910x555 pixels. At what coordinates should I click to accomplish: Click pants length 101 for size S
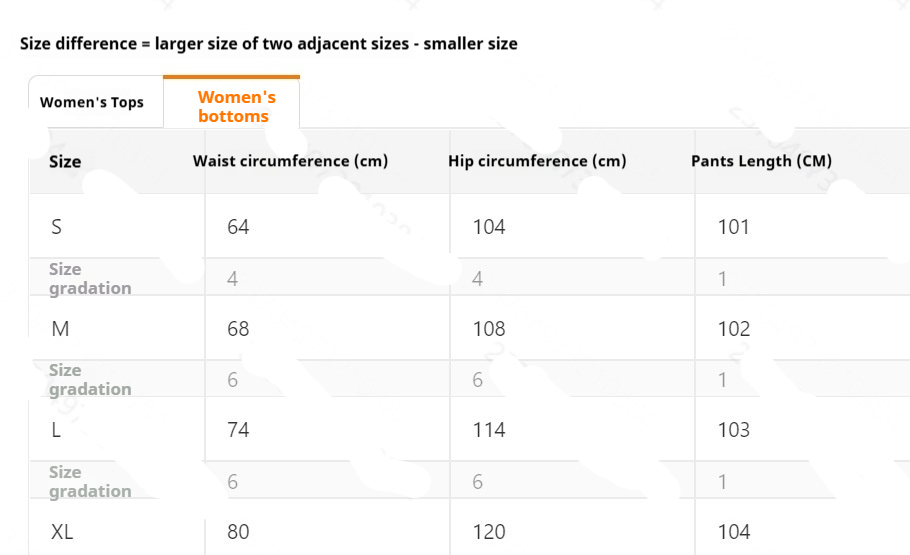[733, 227]
